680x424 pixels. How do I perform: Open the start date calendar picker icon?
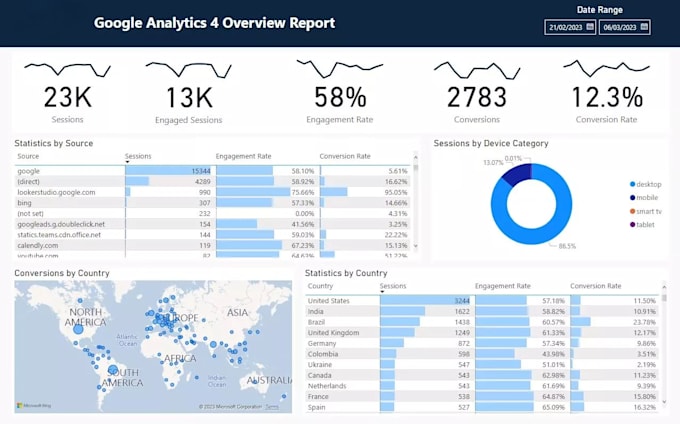[x=590, y=27]
